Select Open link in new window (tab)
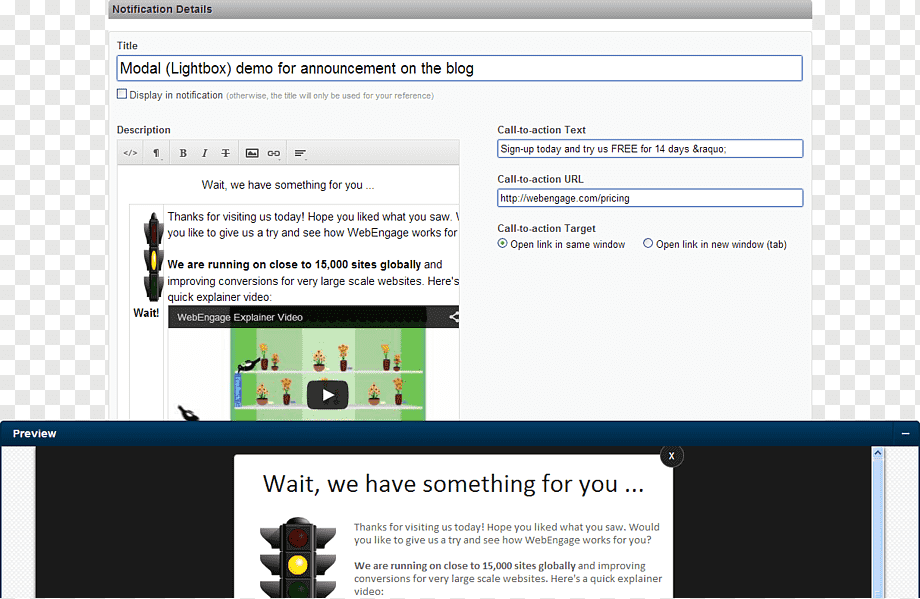 click(648, 243)
